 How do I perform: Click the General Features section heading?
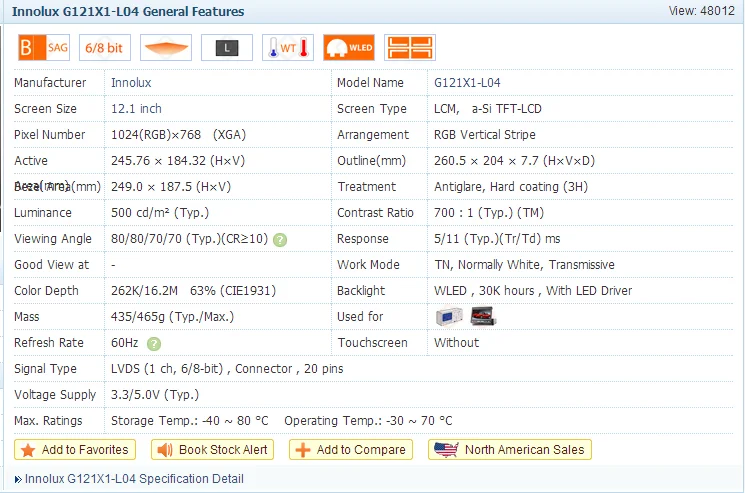coord(128,11)
